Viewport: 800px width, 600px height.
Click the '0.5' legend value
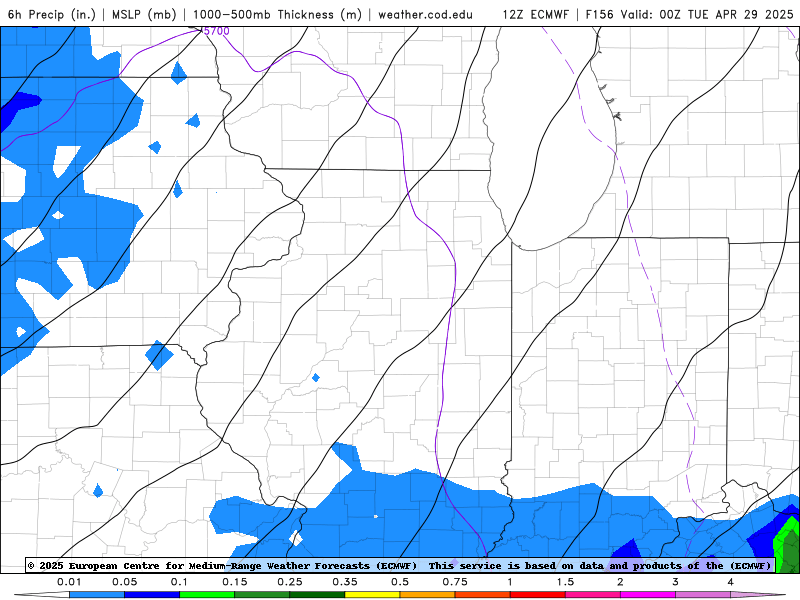pos(400,582)
